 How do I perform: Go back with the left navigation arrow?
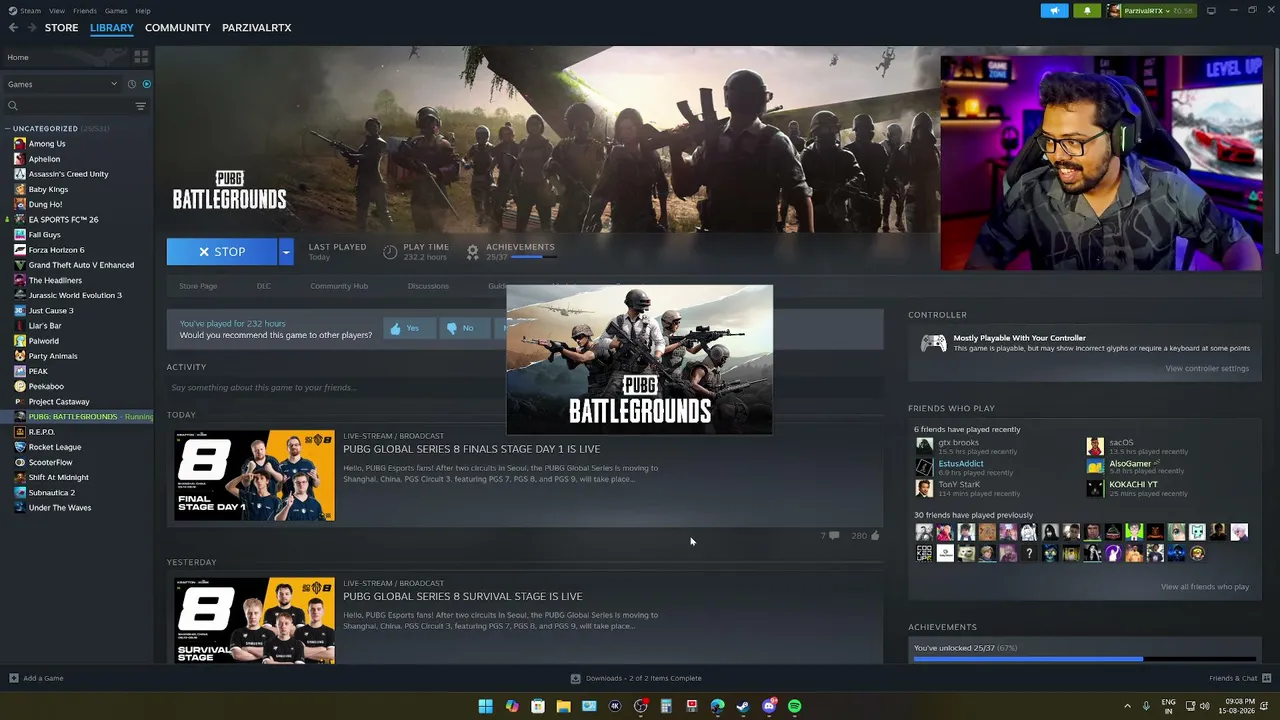[x=13, y=28]
